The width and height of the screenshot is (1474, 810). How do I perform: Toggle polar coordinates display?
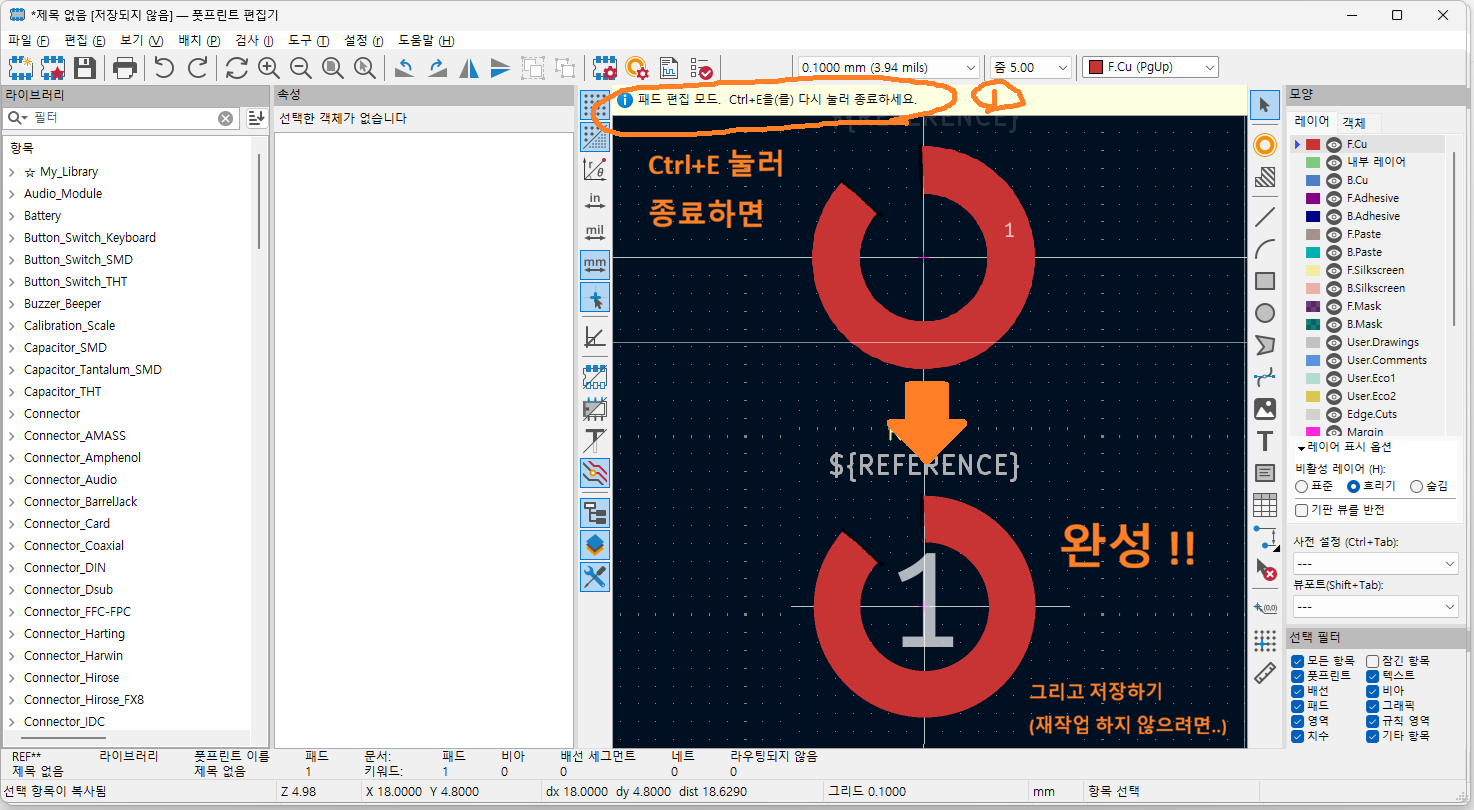point(595,169)
